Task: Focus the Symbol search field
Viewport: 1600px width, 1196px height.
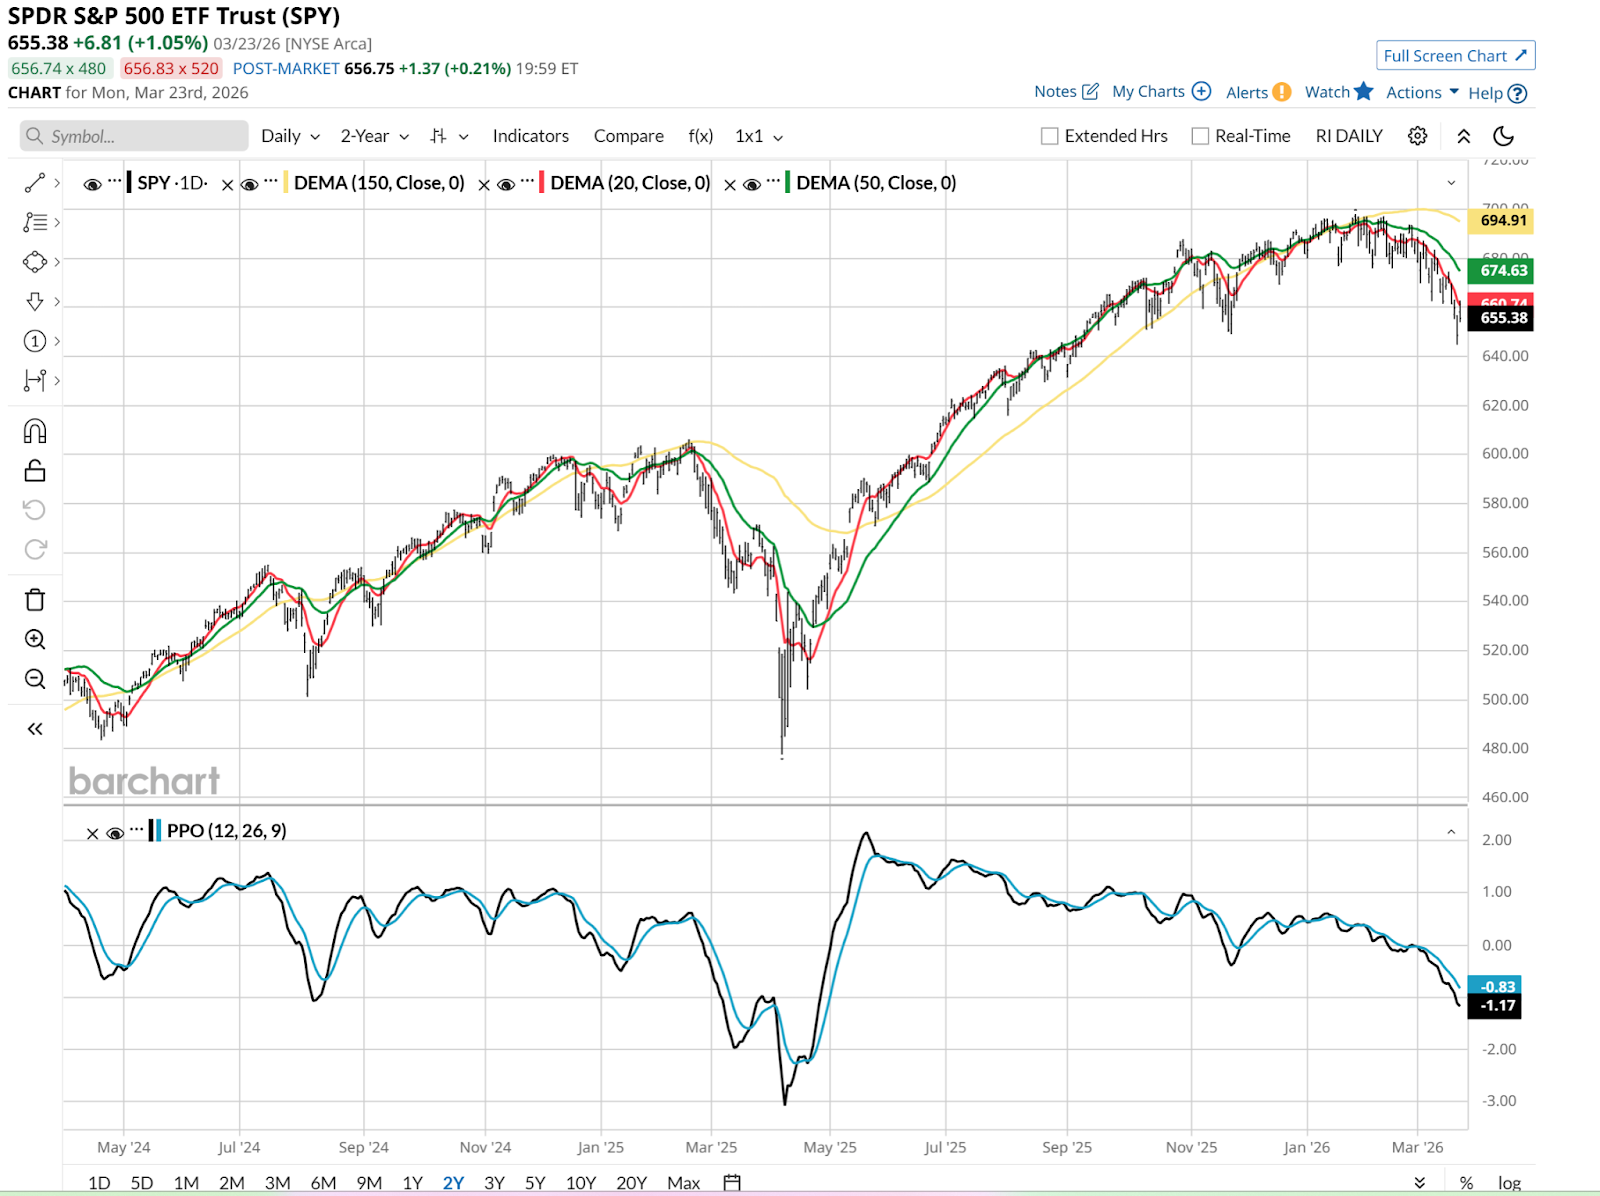Action: click(x=134, y=136)
